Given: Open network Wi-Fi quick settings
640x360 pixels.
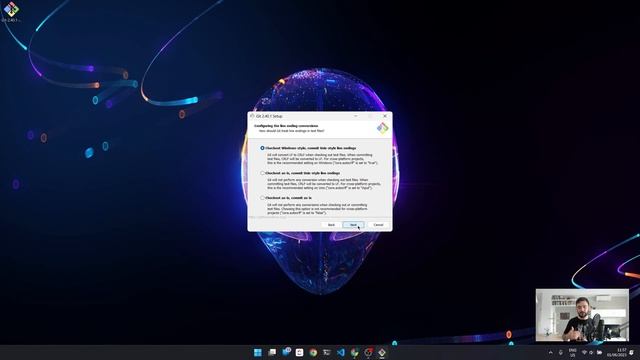Looking at the screenshot, I should (584, 353).
